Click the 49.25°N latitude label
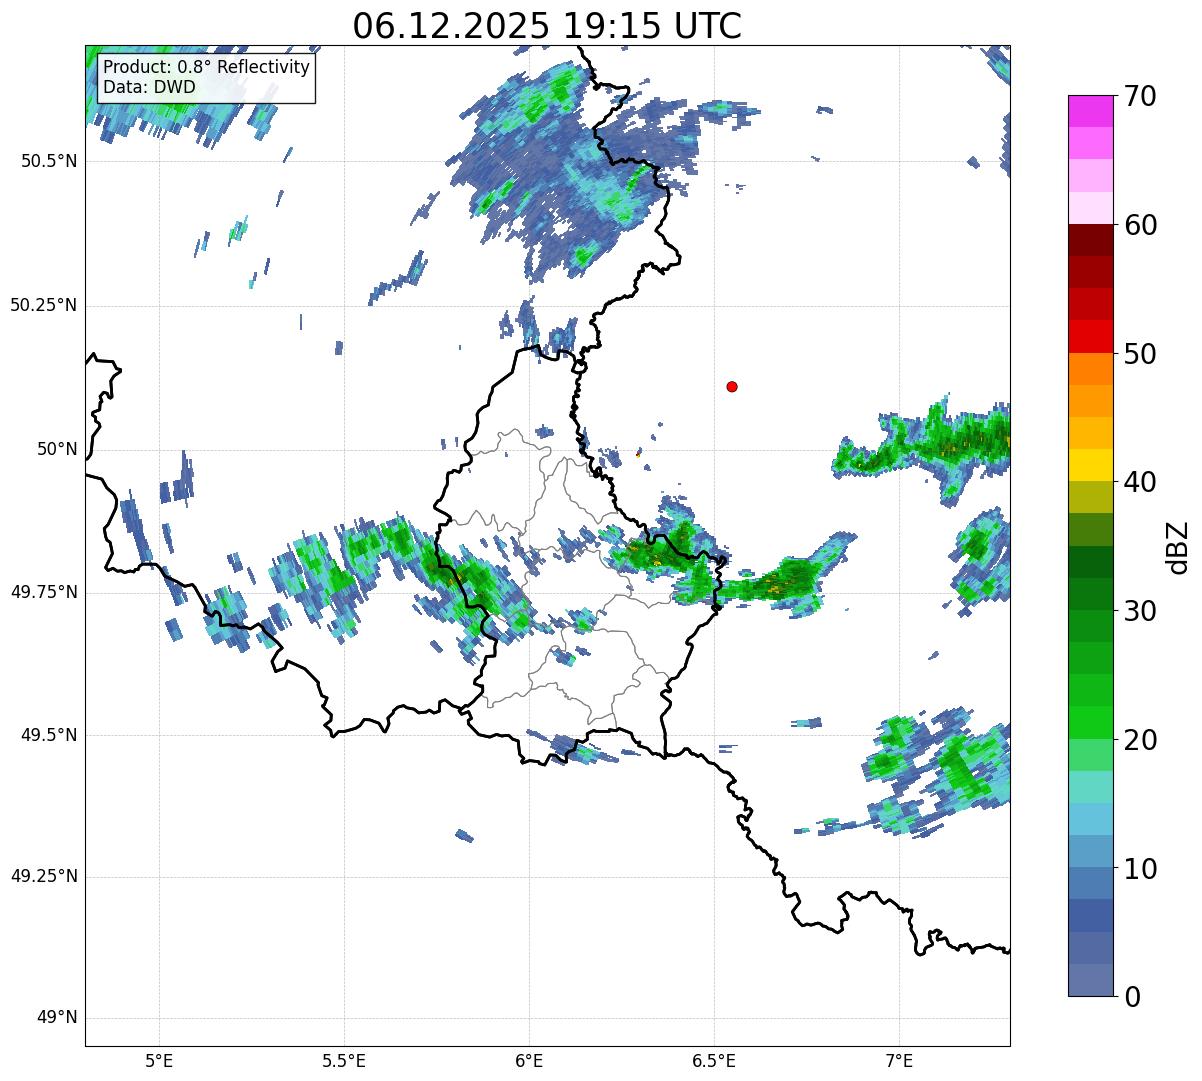The height and width of the screenshot is (1081, 1202). (x=44, y=876)
